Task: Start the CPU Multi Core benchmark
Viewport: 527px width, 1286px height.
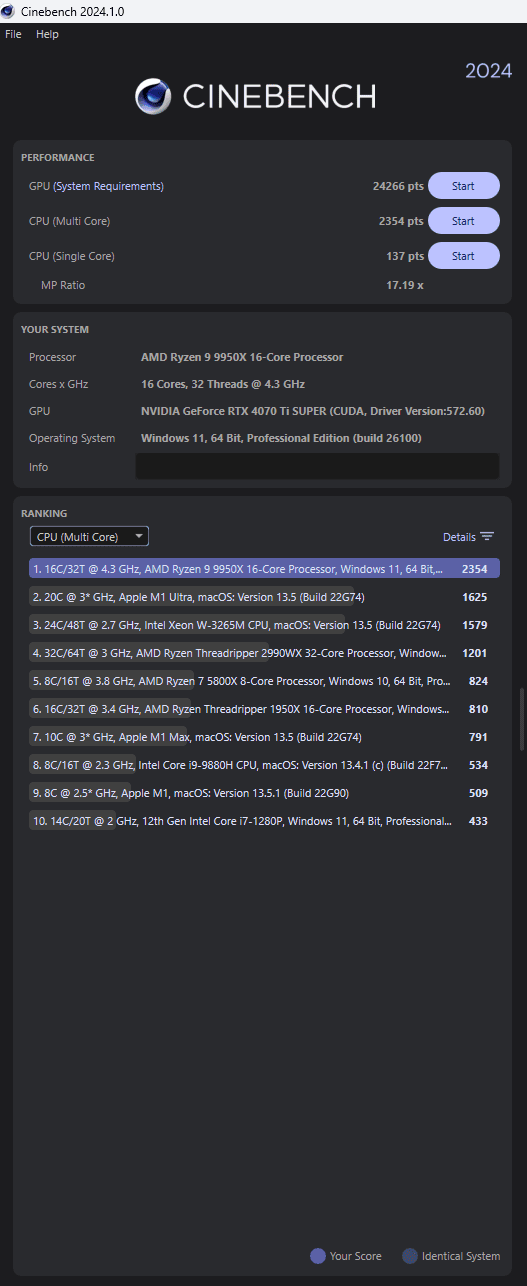Action: [x=464, y=221]
